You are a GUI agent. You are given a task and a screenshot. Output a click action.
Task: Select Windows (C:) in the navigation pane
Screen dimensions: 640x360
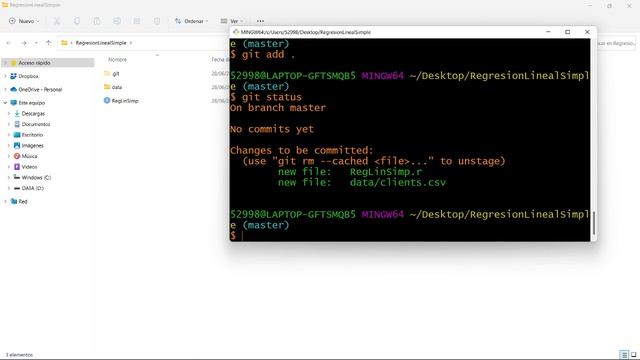tap(36, 177)
